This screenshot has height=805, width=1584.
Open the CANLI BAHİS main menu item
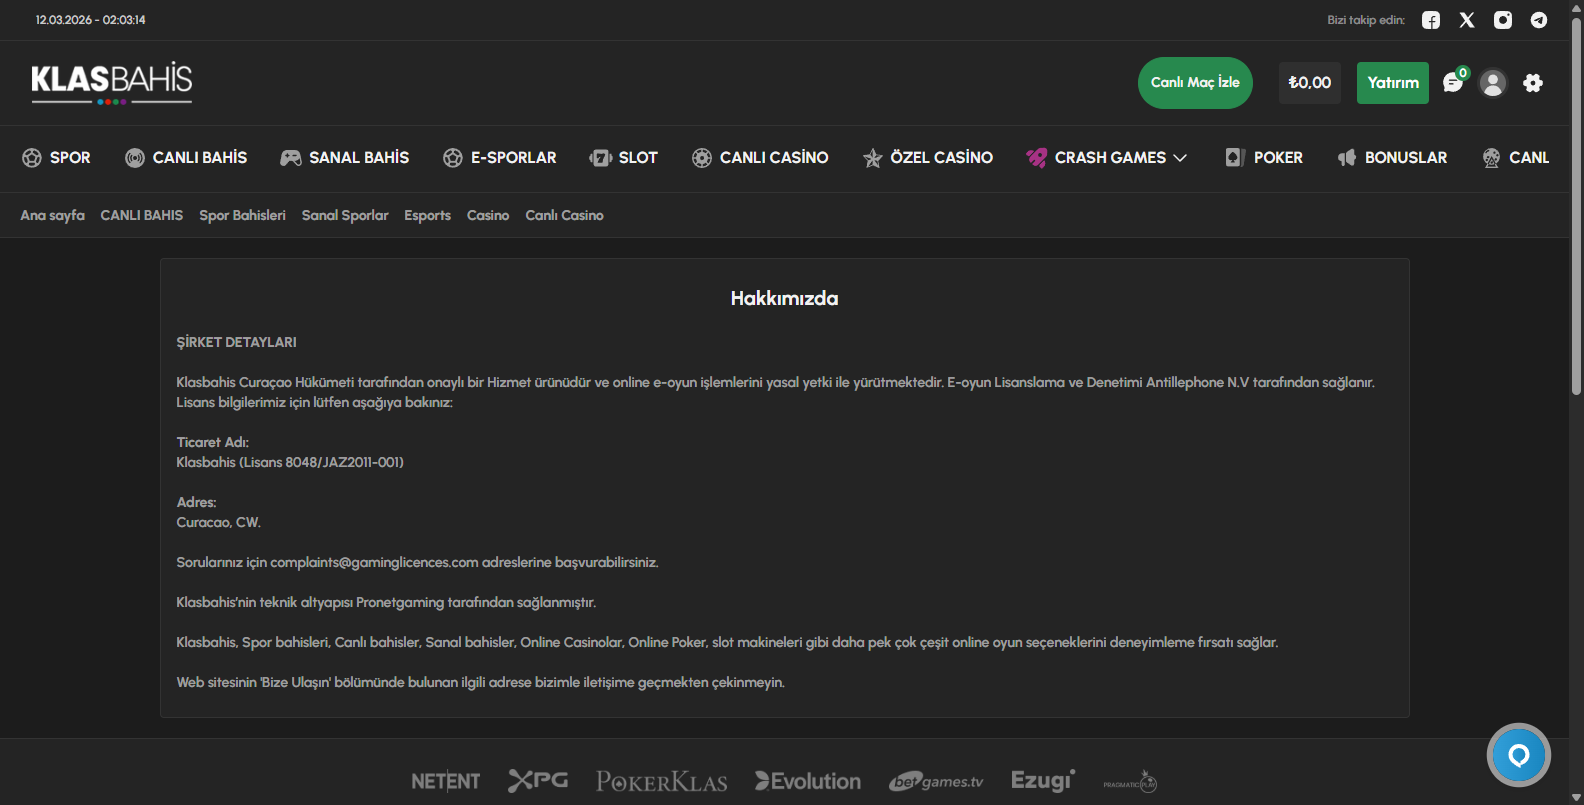click(186, 158)
